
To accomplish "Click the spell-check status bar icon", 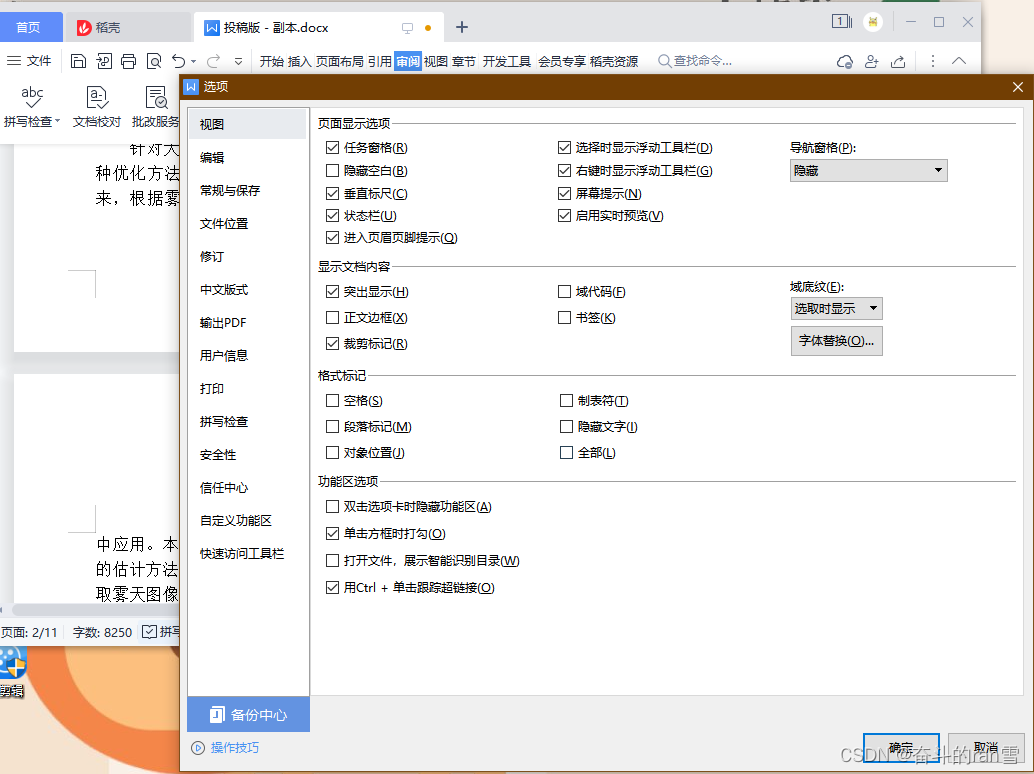I will (x=150, y=632).
